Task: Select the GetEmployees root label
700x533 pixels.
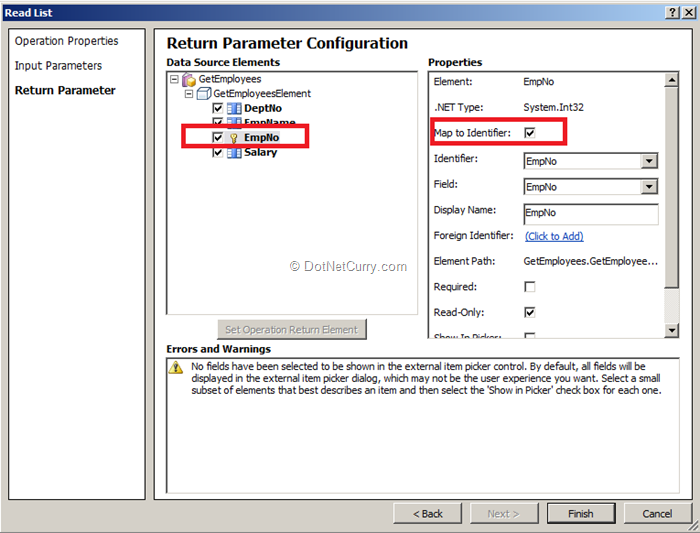Action: pos(230,79)
